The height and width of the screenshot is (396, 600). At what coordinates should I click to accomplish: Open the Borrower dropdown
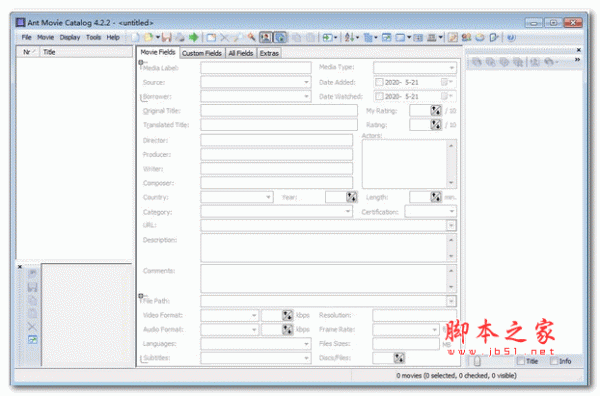(306, 96)
